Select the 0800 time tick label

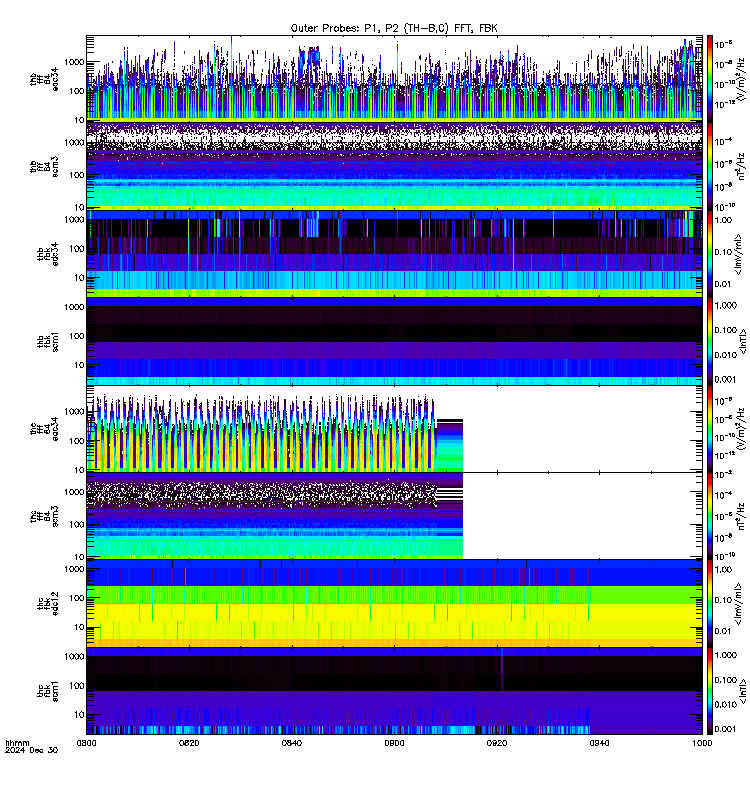pos(86,743)
